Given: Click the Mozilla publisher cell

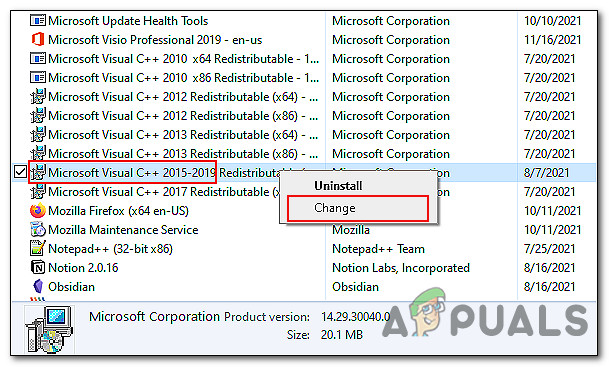Looking at the screenshot, I should point(350,230).
